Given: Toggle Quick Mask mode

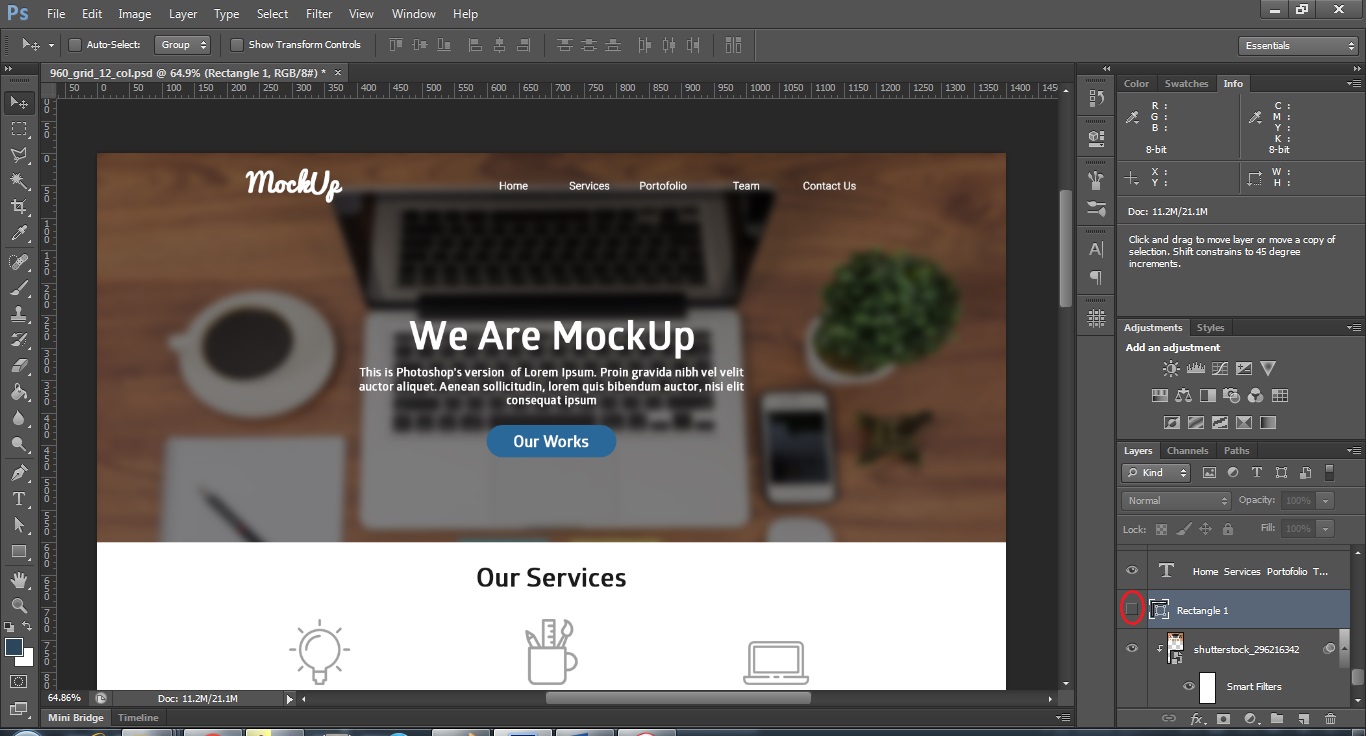Looking at the screenshot, I should [19, 682].
